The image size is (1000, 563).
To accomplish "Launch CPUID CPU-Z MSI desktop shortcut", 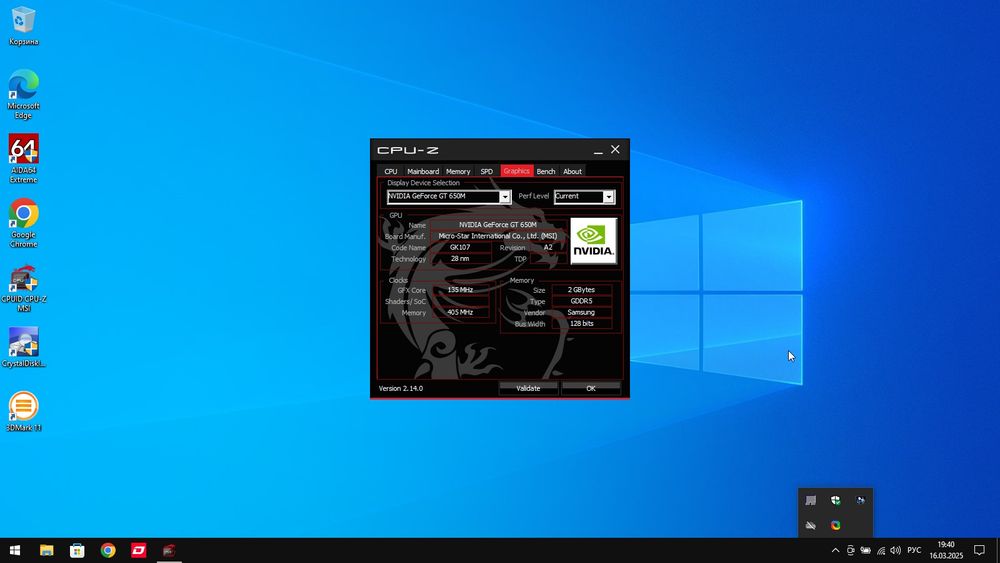I will coord(24,288).
